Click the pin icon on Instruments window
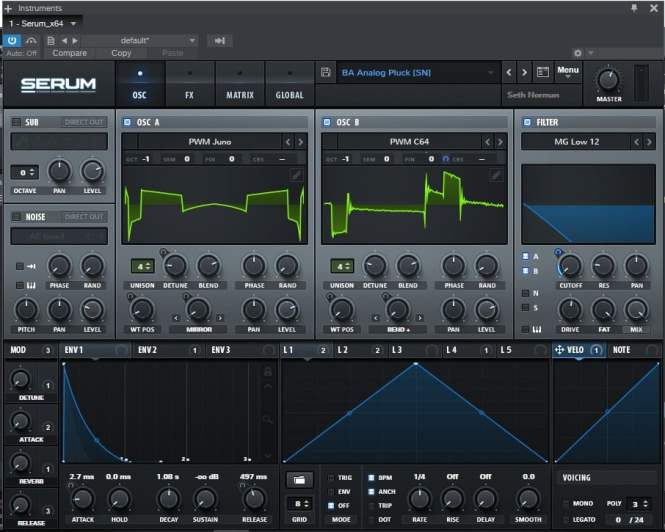The width and height of the screenshot is (665, 532). click(634, 8)
